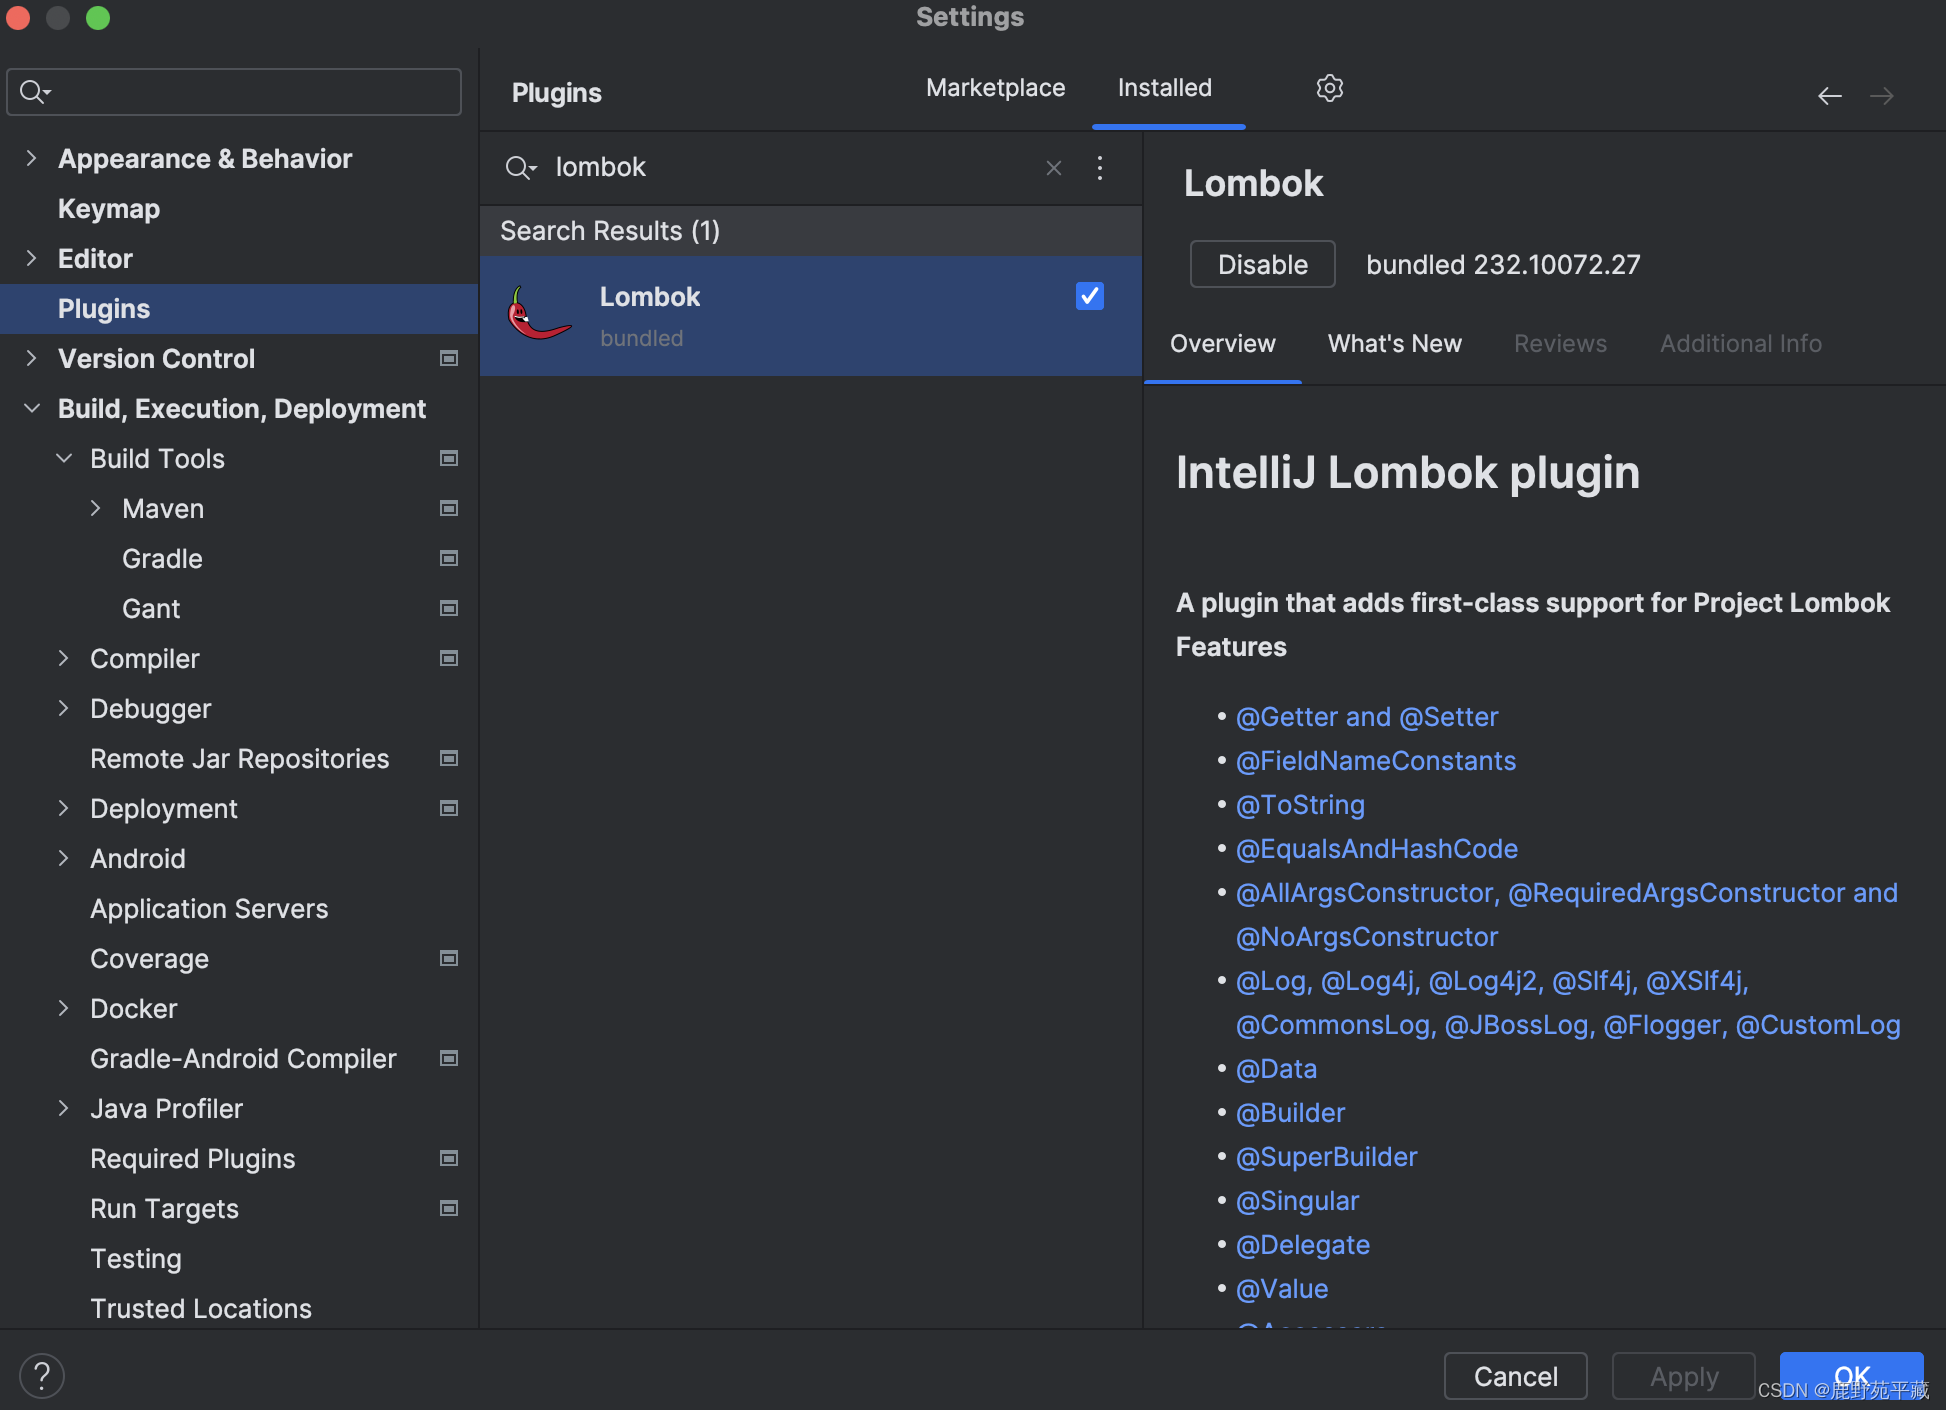Expand the Java Profiler node arrow
Viewport: 1946px width, 1410px height.
(64, 1108)
